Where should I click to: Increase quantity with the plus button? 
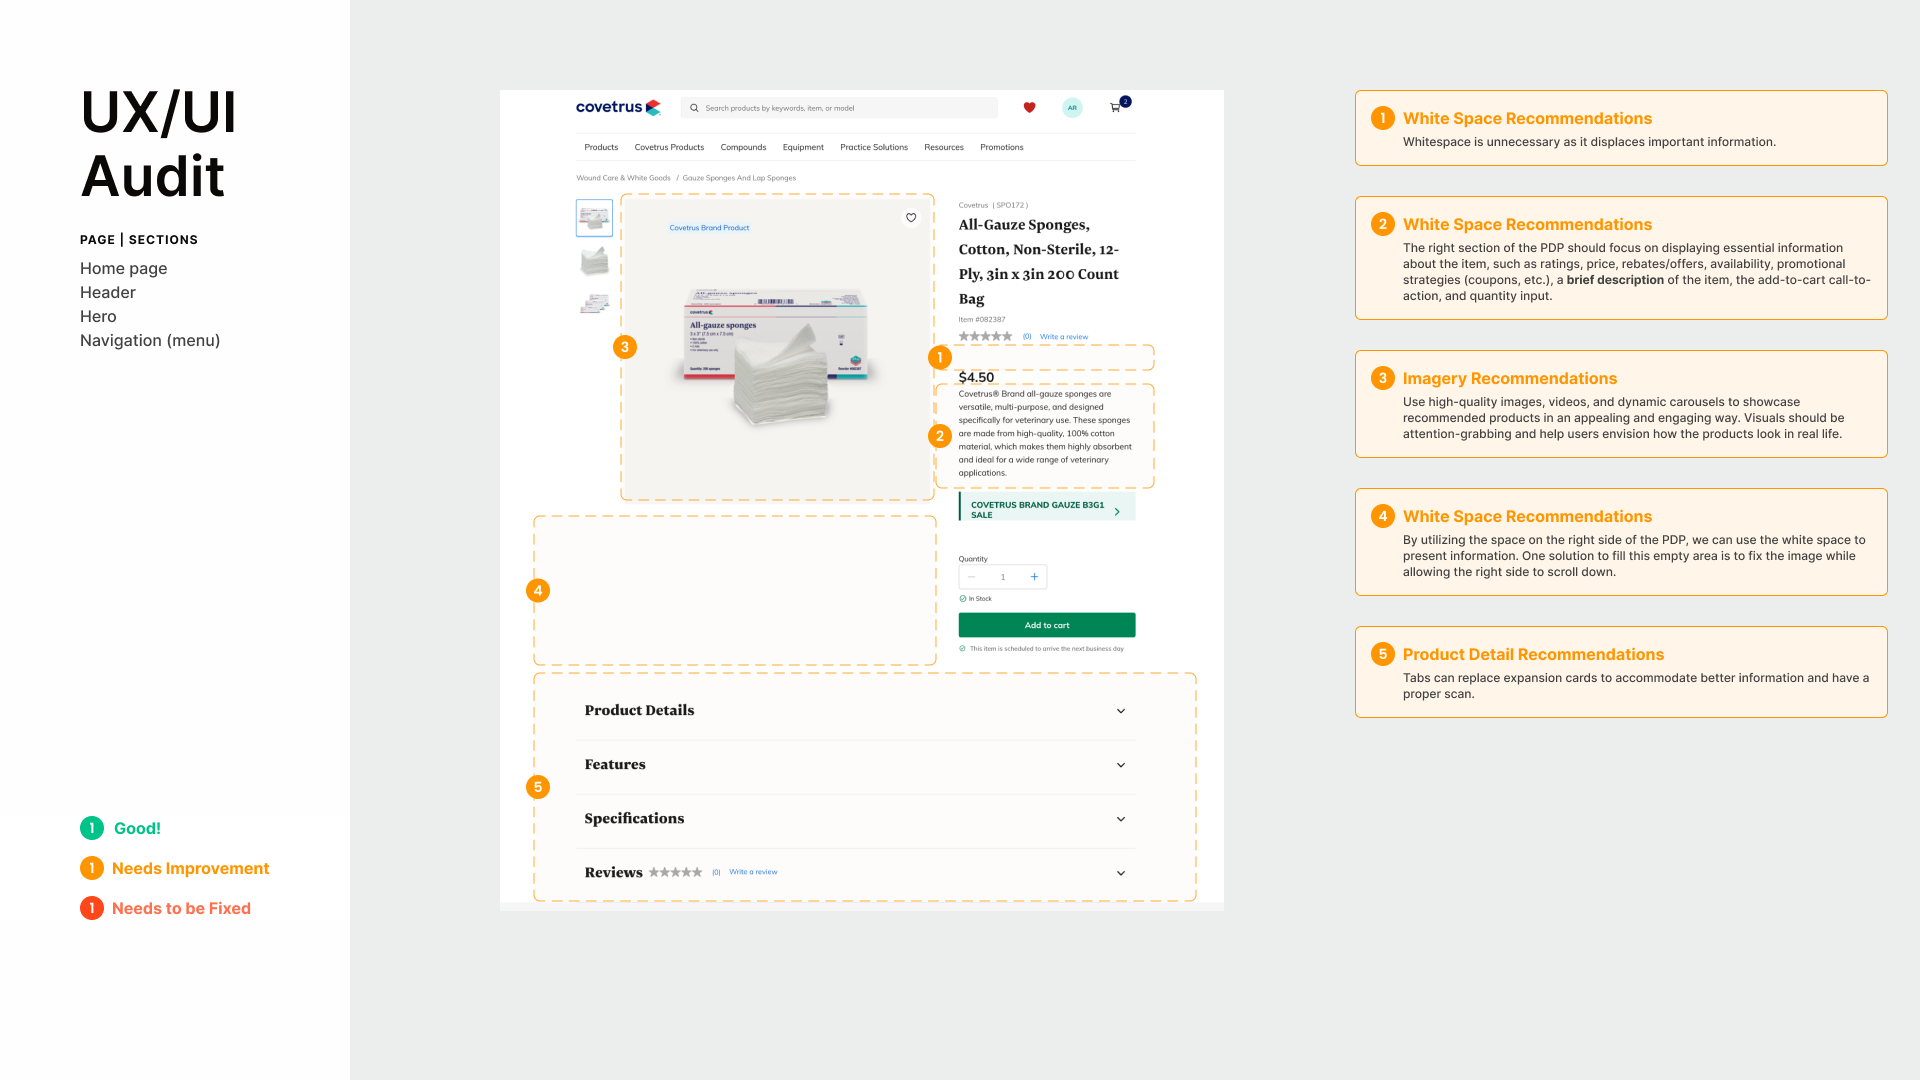pos(1034,577)
